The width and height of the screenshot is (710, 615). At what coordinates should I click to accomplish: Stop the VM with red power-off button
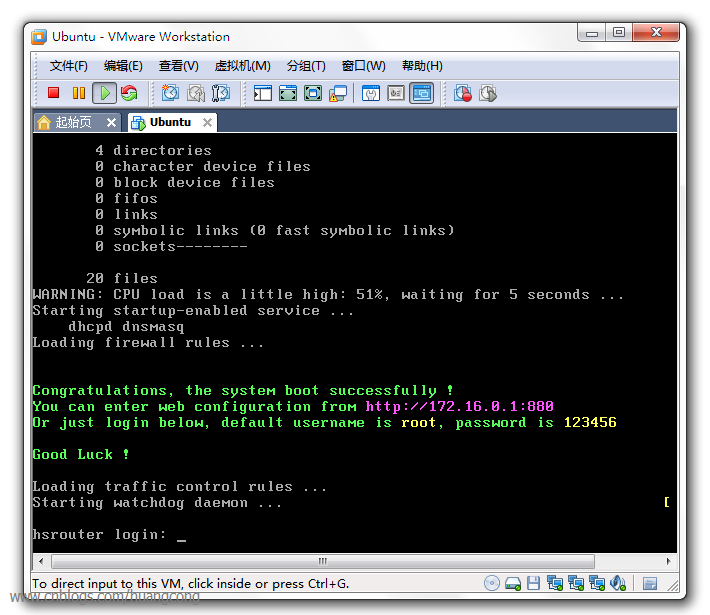(x=53, y=93)
